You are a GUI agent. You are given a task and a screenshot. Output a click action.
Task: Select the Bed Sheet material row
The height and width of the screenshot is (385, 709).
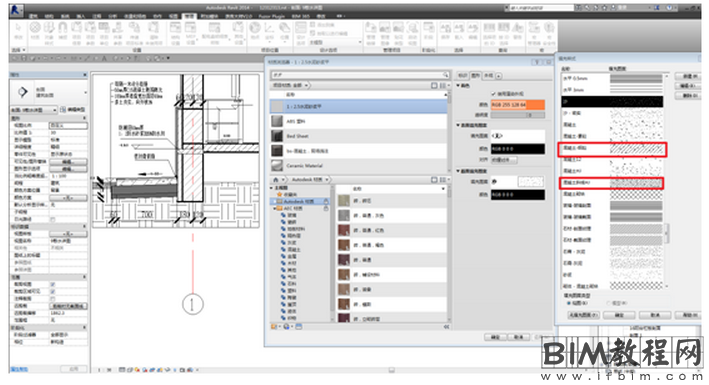(358, 136)
